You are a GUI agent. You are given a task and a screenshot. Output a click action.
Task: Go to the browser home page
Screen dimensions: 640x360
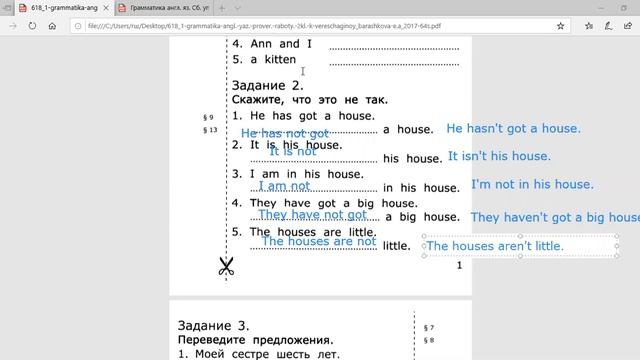[52, 26]
